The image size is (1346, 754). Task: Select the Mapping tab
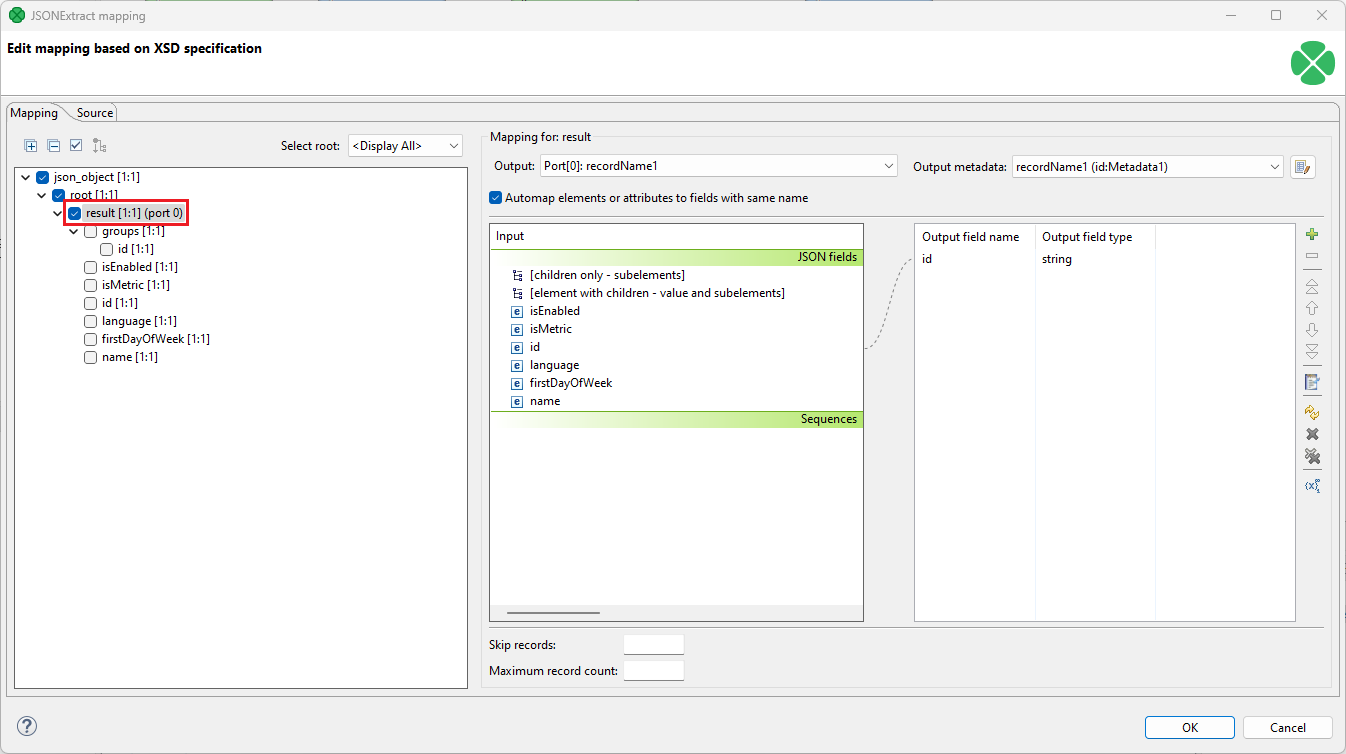pos(34,112)
